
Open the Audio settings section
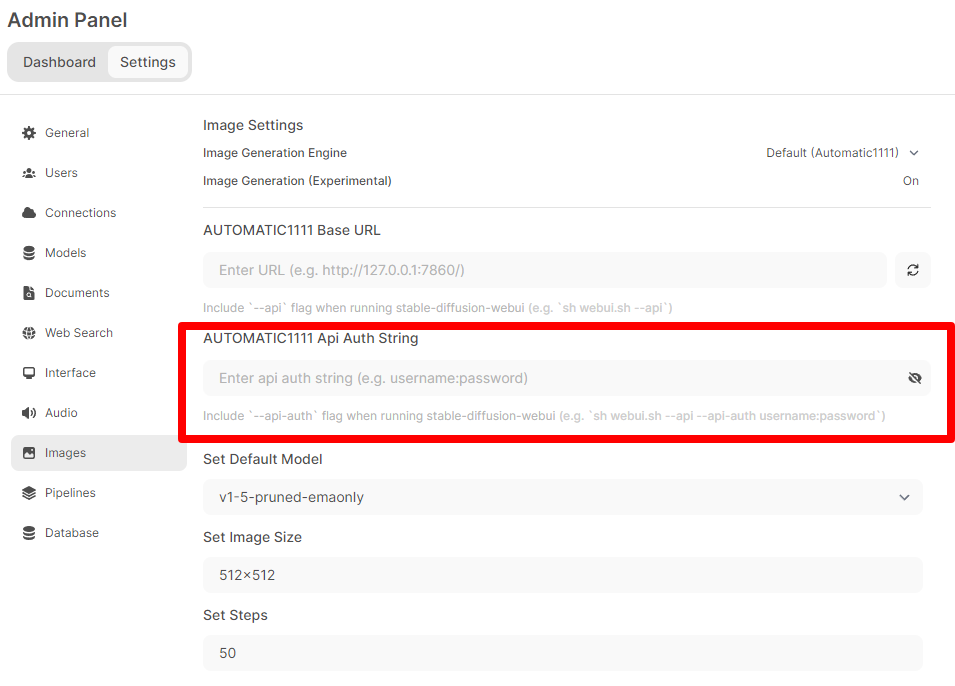tap(99, 413)
